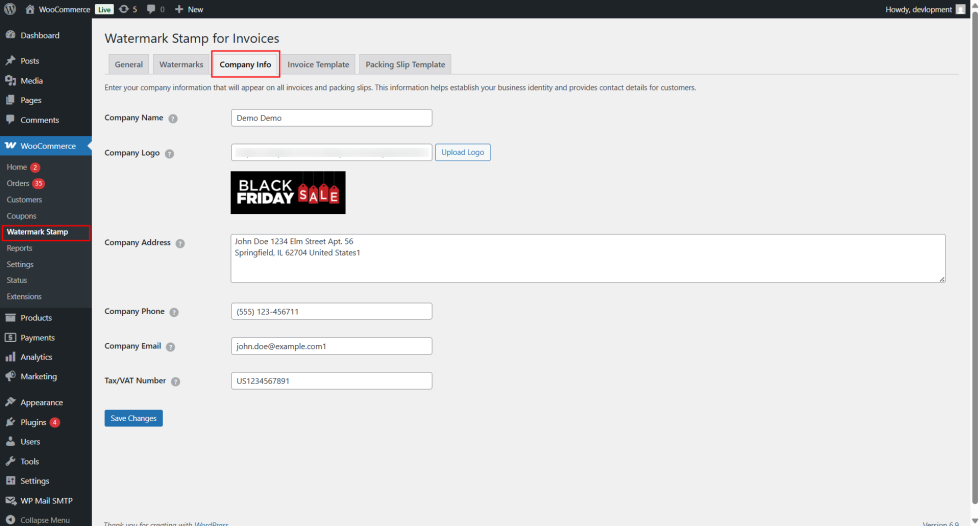980x526 pixels.
Task: Click the Live status badge
Action: 104,9
